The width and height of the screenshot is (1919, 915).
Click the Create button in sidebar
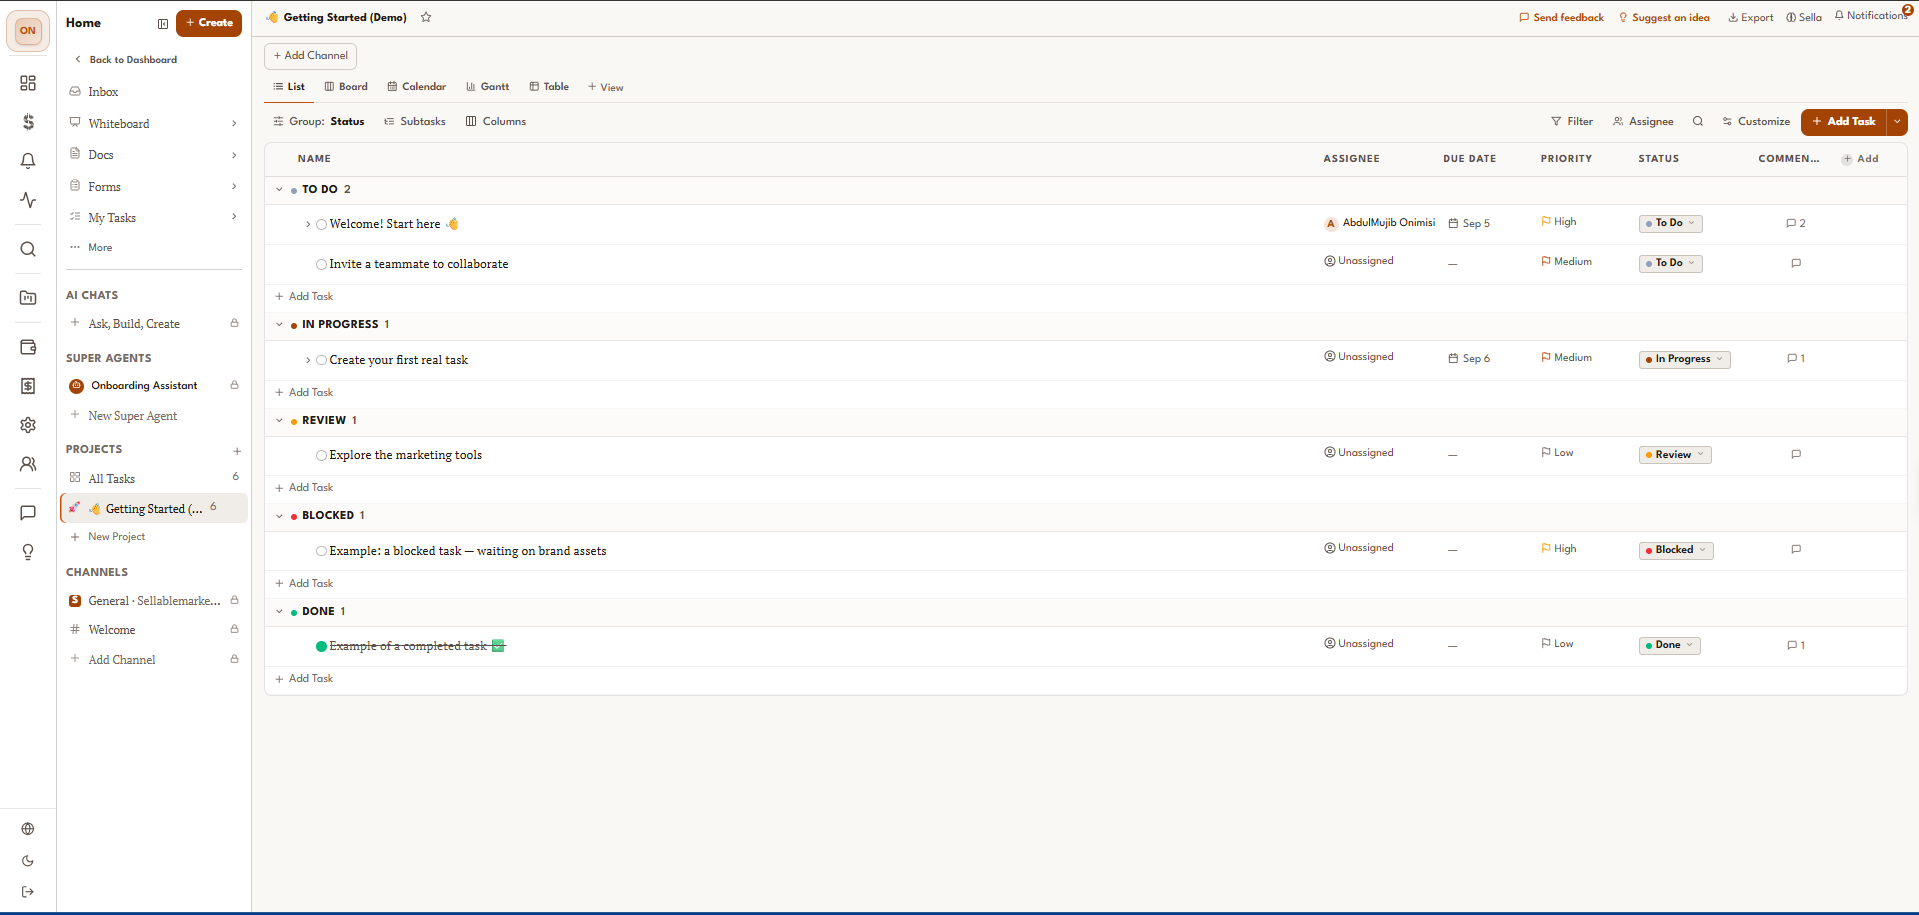pos(209,23)
